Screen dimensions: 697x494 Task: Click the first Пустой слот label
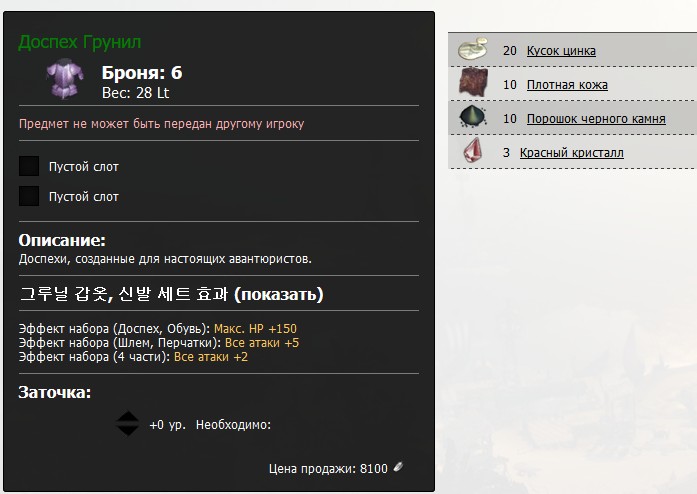click(84, 167)
